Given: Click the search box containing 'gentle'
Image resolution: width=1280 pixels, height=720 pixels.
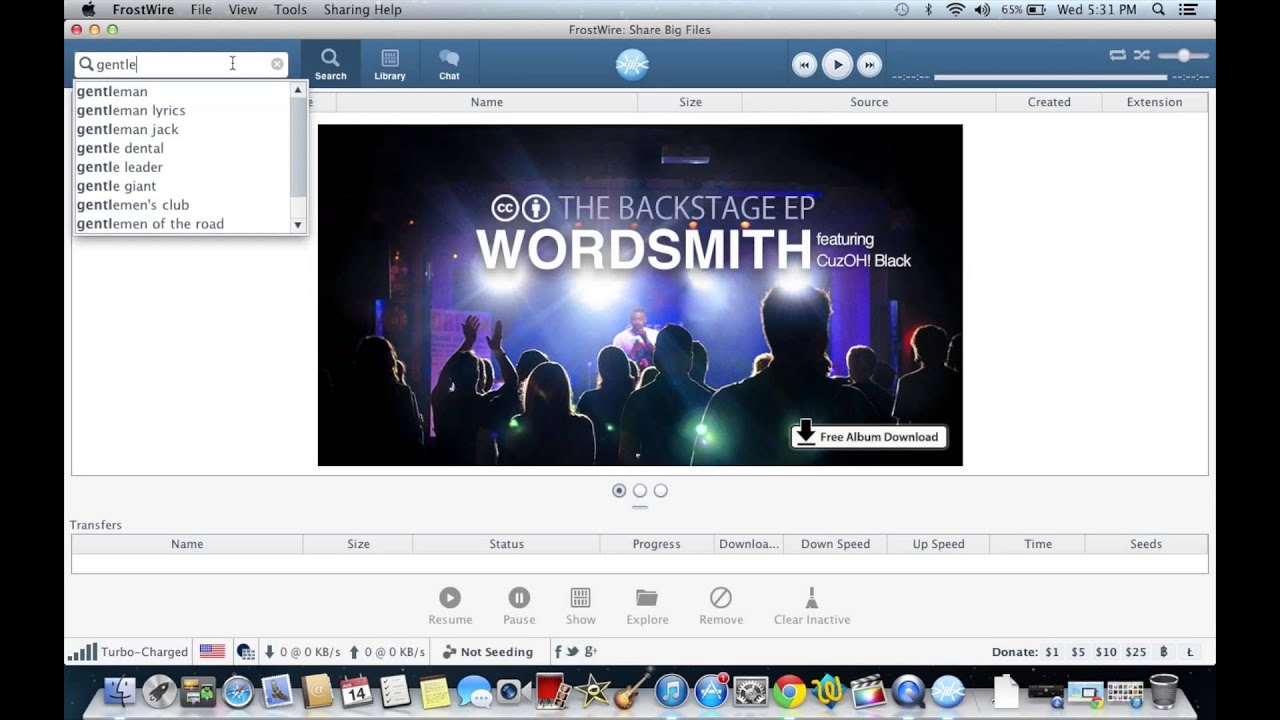Looking at the screenshot, I should [181, 64].
